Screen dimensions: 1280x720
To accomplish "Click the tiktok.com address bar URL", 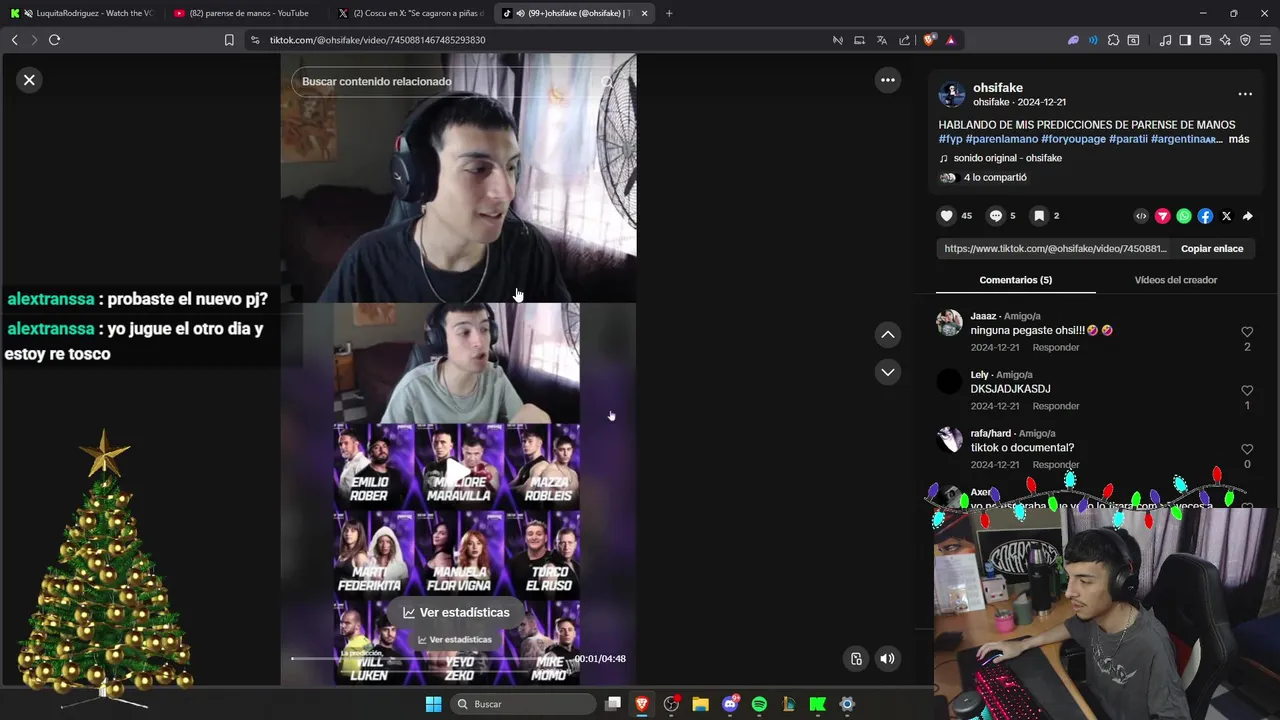I will click(377, 40).
